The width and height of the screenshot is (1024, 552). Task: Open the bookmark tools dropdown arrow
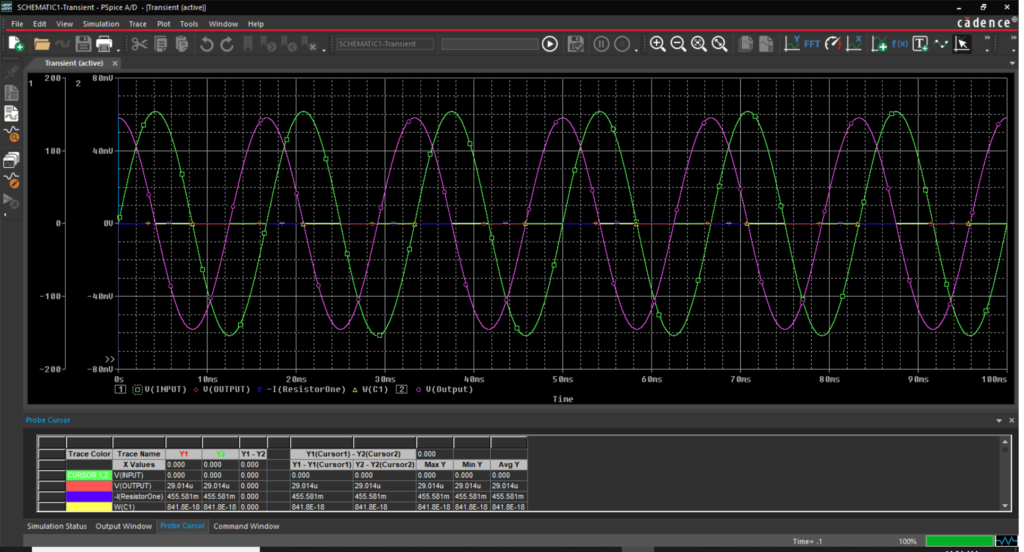point(324,50)
